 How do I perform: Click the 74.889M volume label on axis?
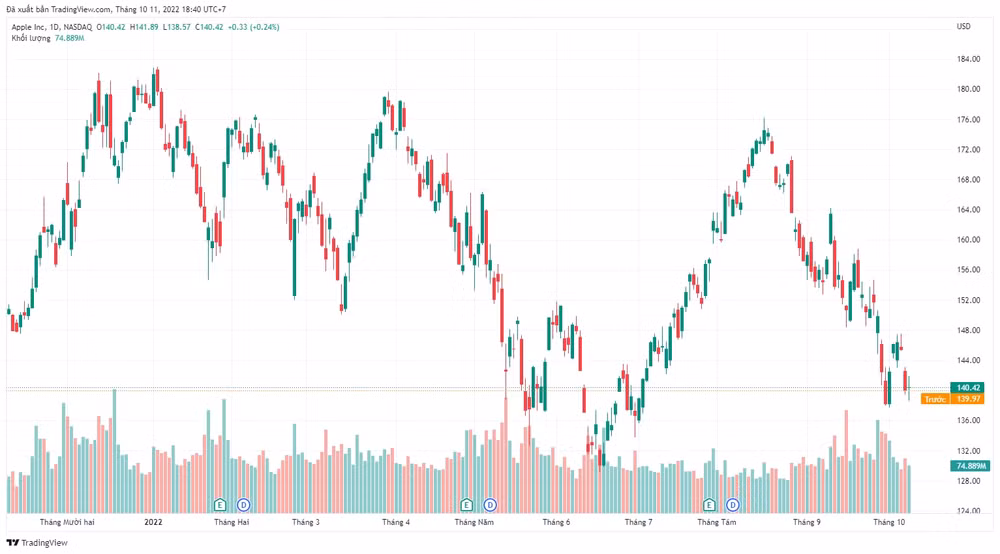970,466
